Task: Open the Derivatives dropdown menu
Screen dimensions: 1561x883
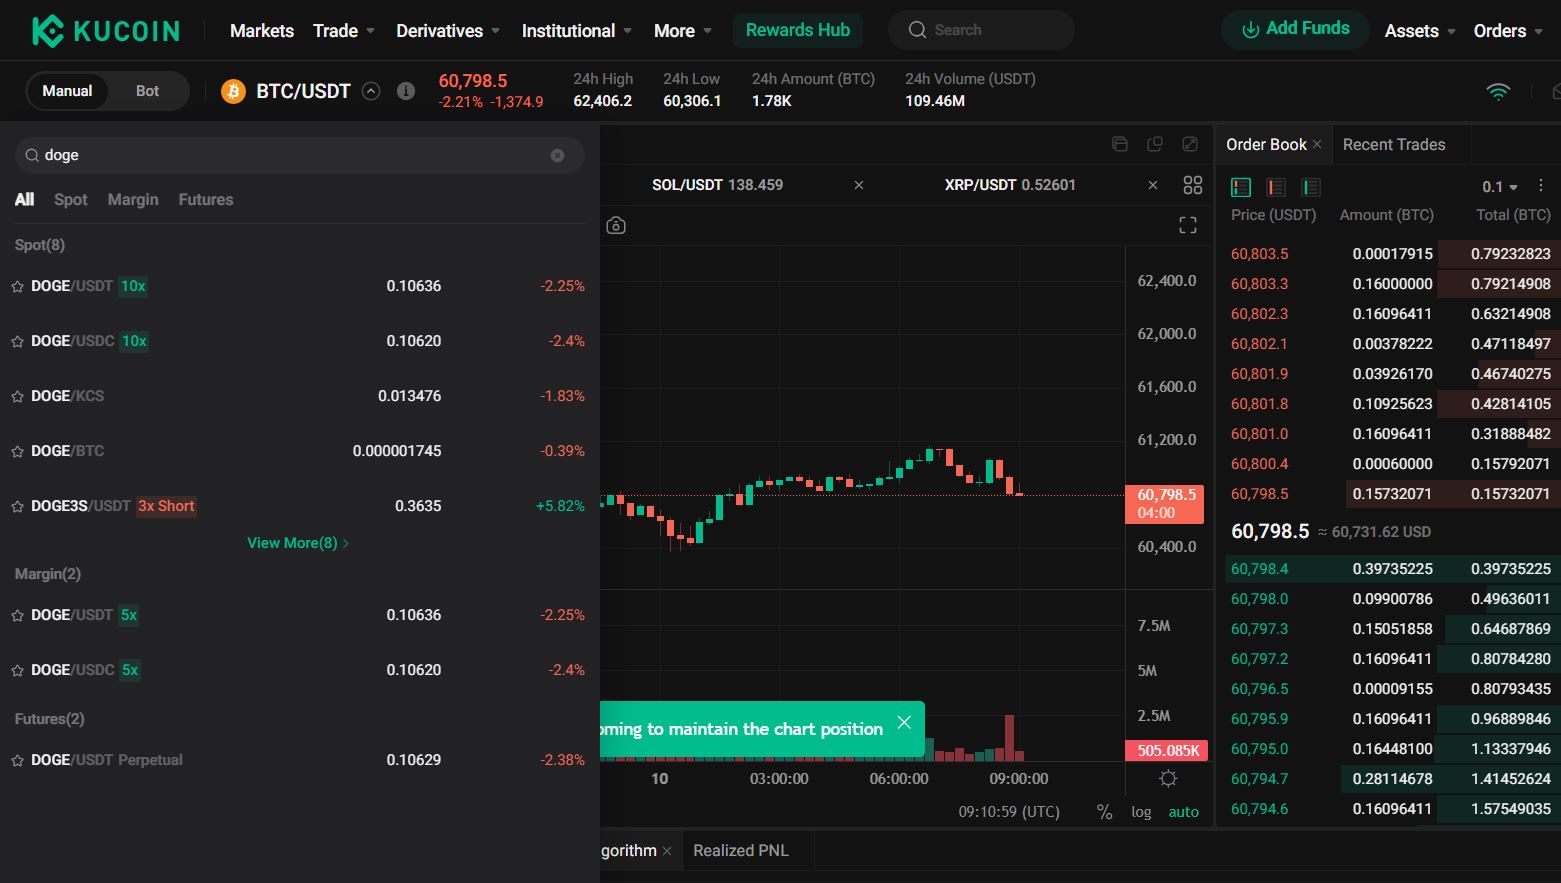Action: coord(448,31)
